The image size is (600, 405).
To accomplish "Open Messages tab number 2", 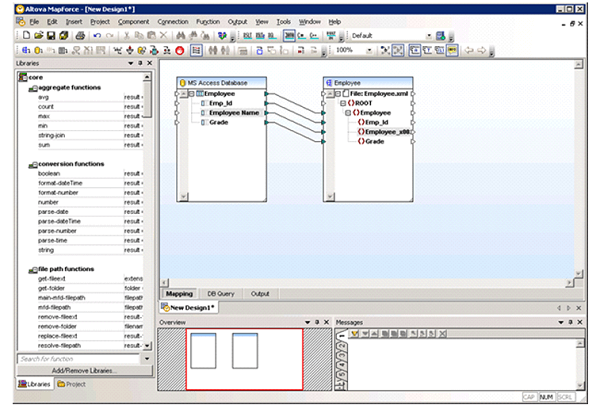I will (342, 347).
